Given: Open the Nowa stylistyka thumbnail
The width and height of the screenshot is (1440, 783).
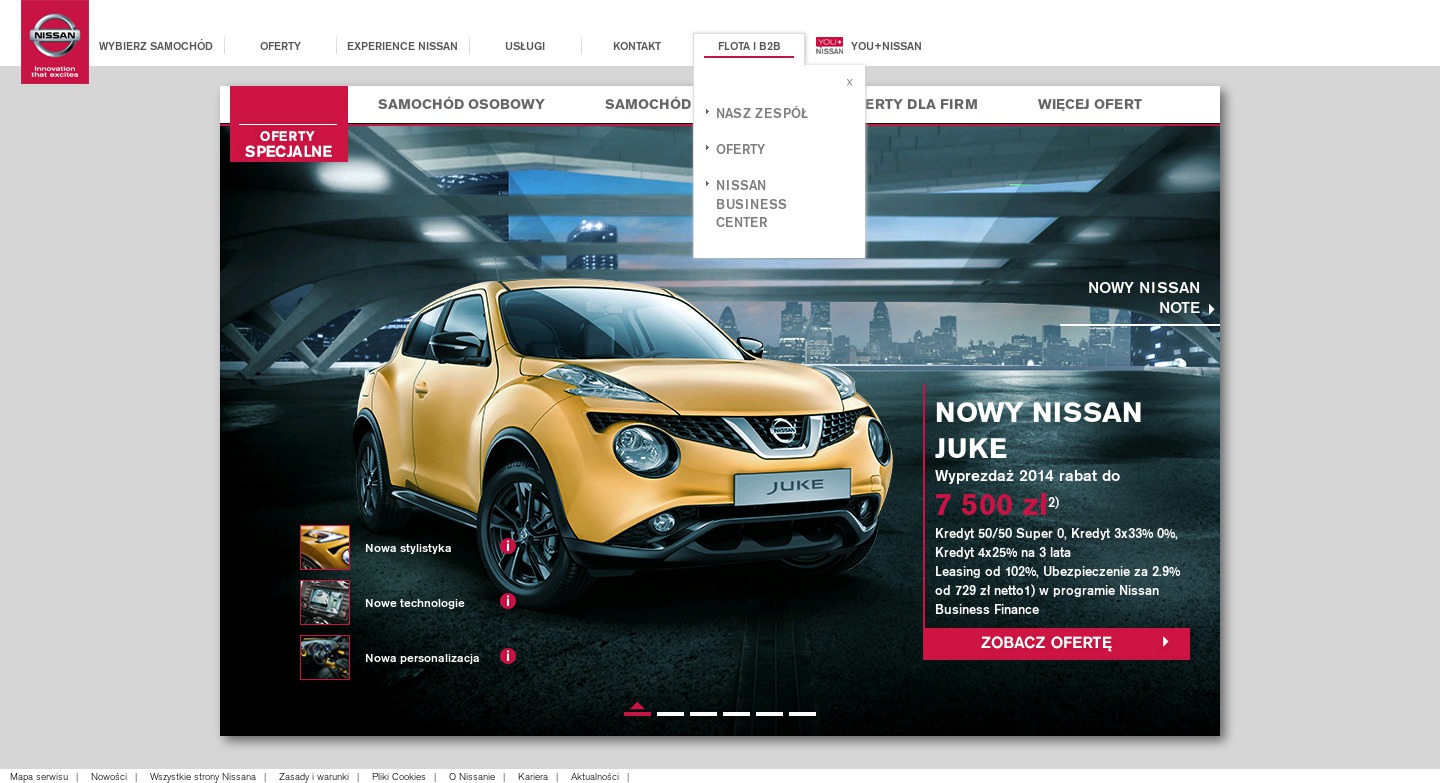Looking at the screenshot, I should tap(325, 547).
